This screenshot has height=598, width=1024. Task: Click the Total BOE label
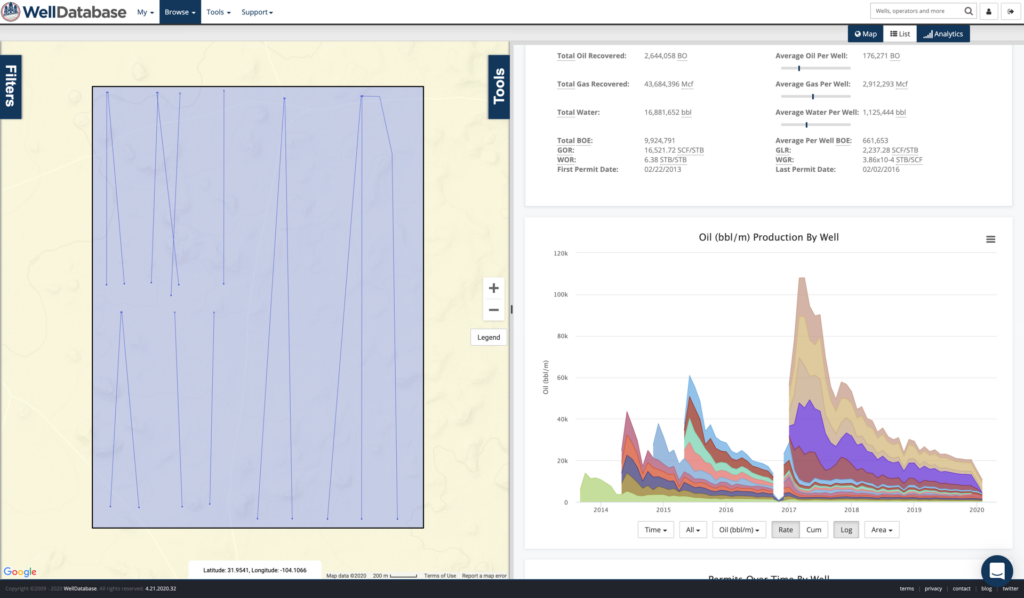tap(575, 140)
